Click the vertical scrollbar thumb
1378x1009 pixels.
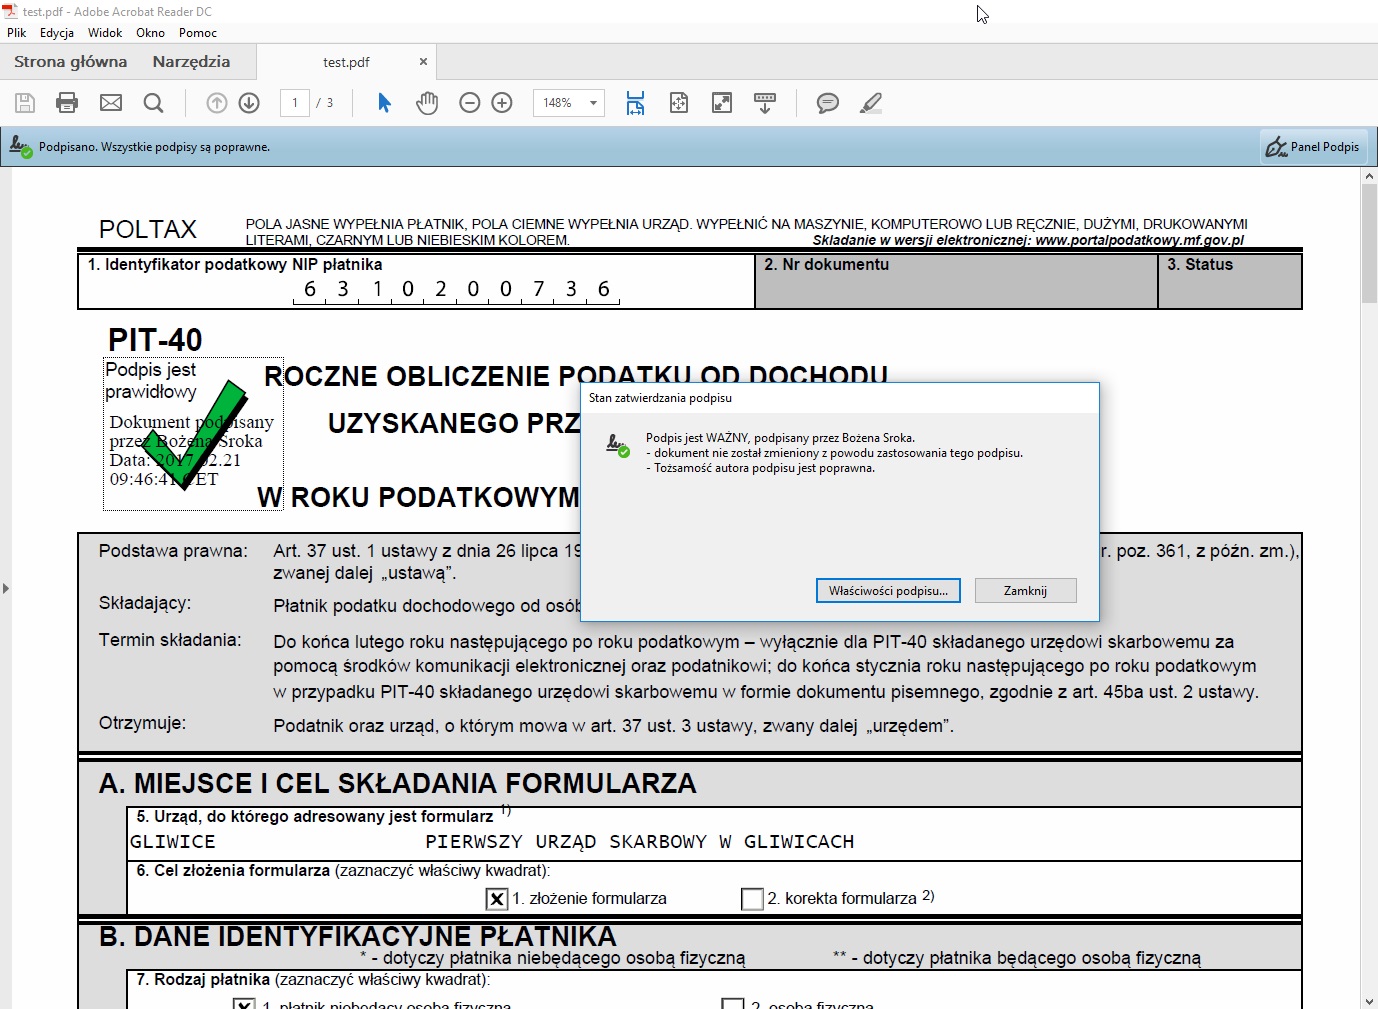[x=1369, y=244]
